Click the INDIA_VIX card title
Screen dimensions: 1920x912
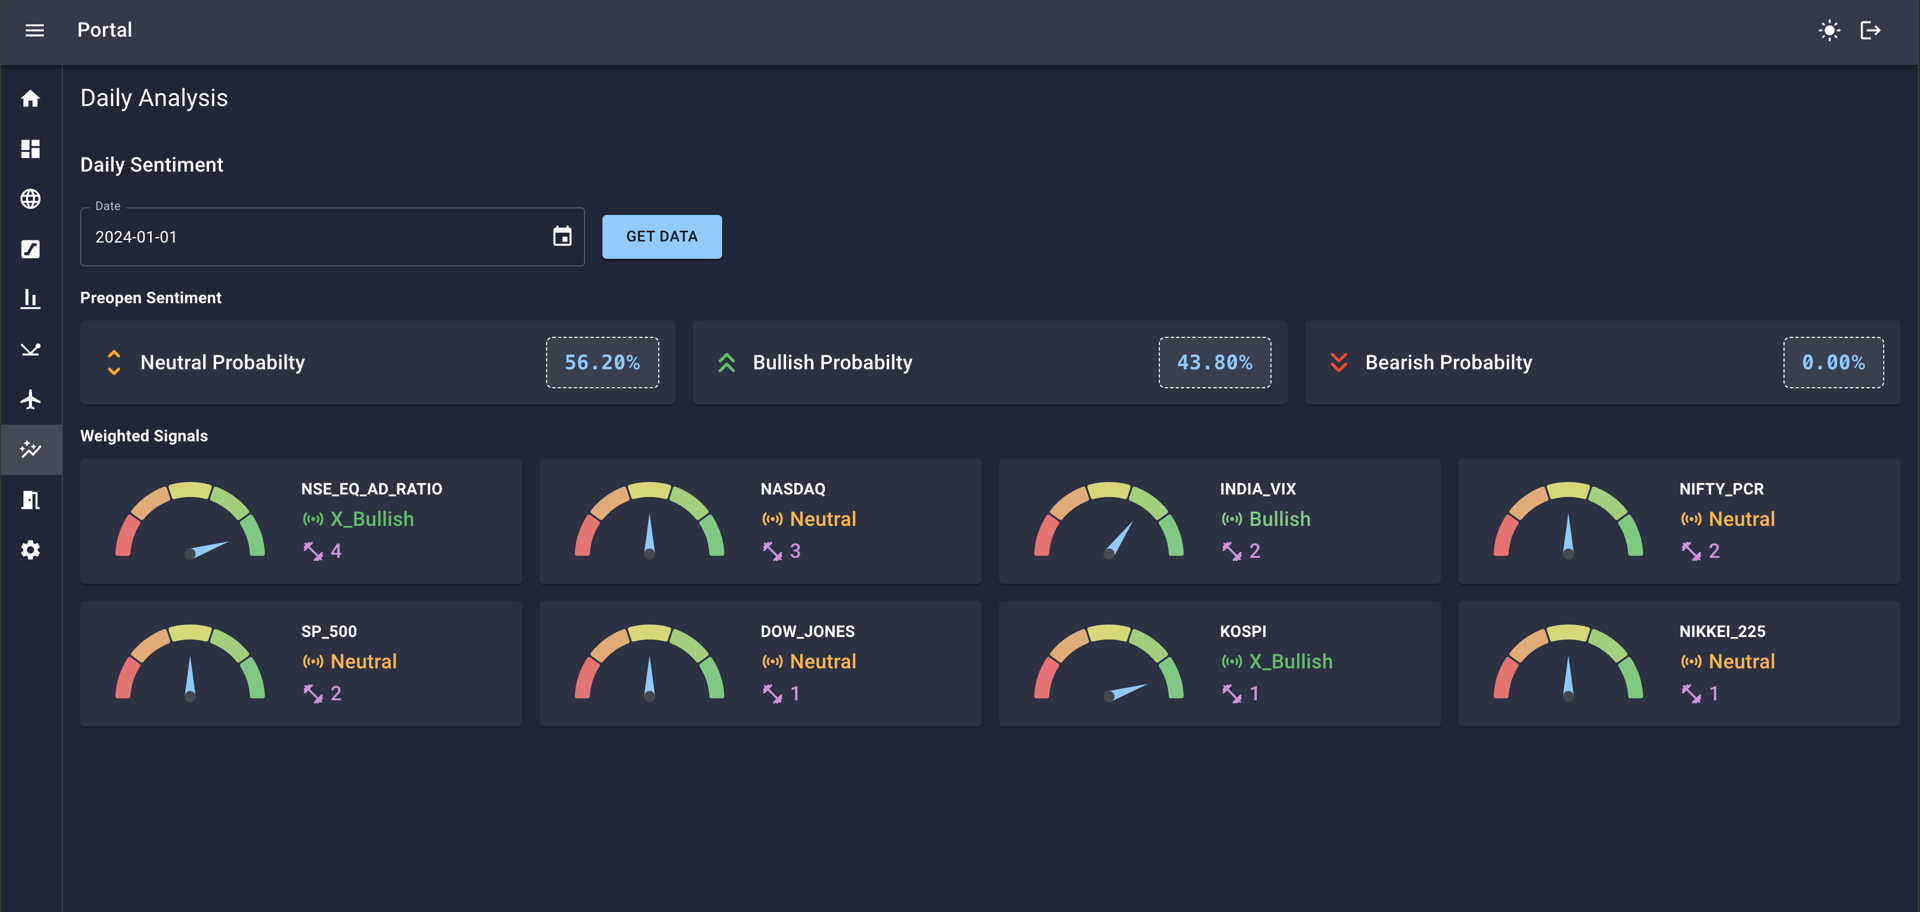(x=1258, y=489)
